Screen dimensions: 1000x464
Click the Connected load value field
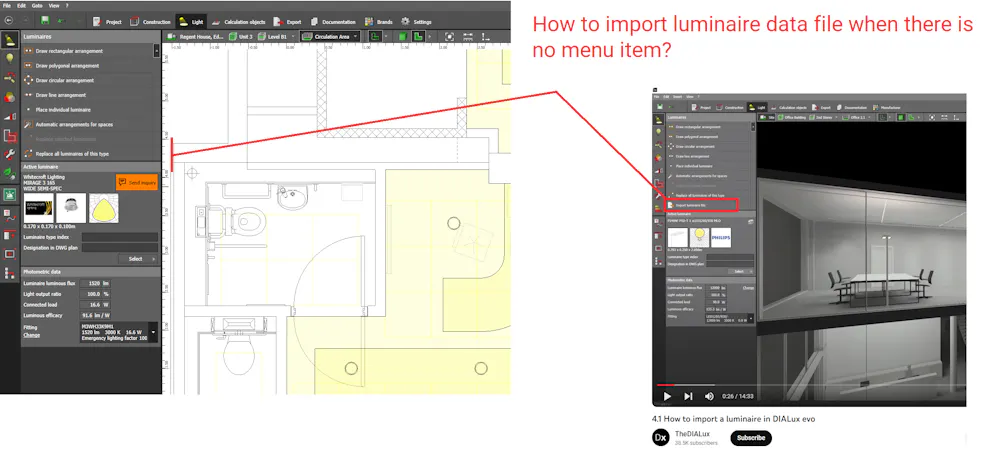pos(95,305)
